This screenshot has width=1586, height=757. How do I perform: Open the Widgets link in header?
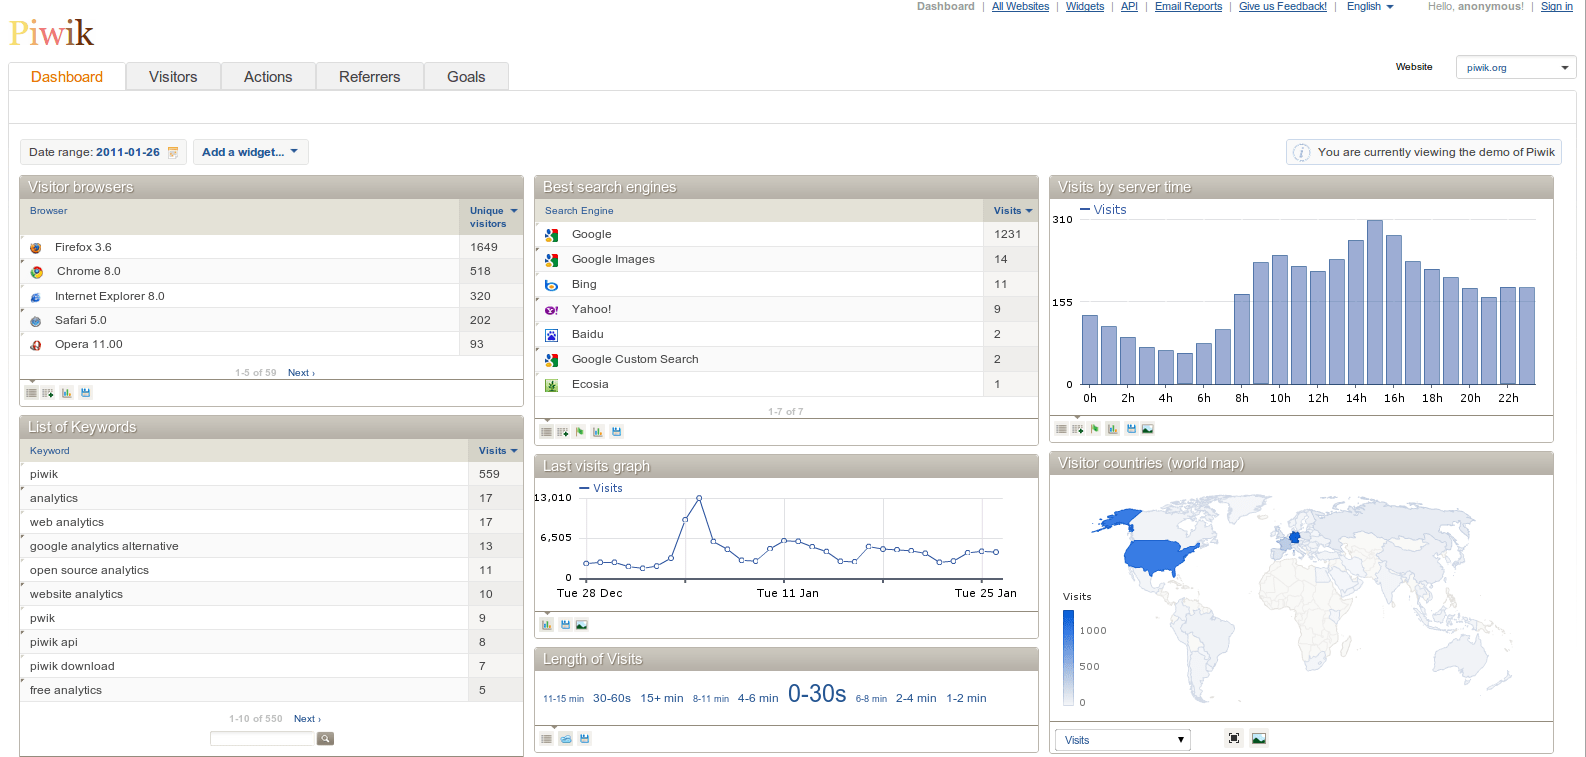pyautogui.click(x=1085, y=7)
